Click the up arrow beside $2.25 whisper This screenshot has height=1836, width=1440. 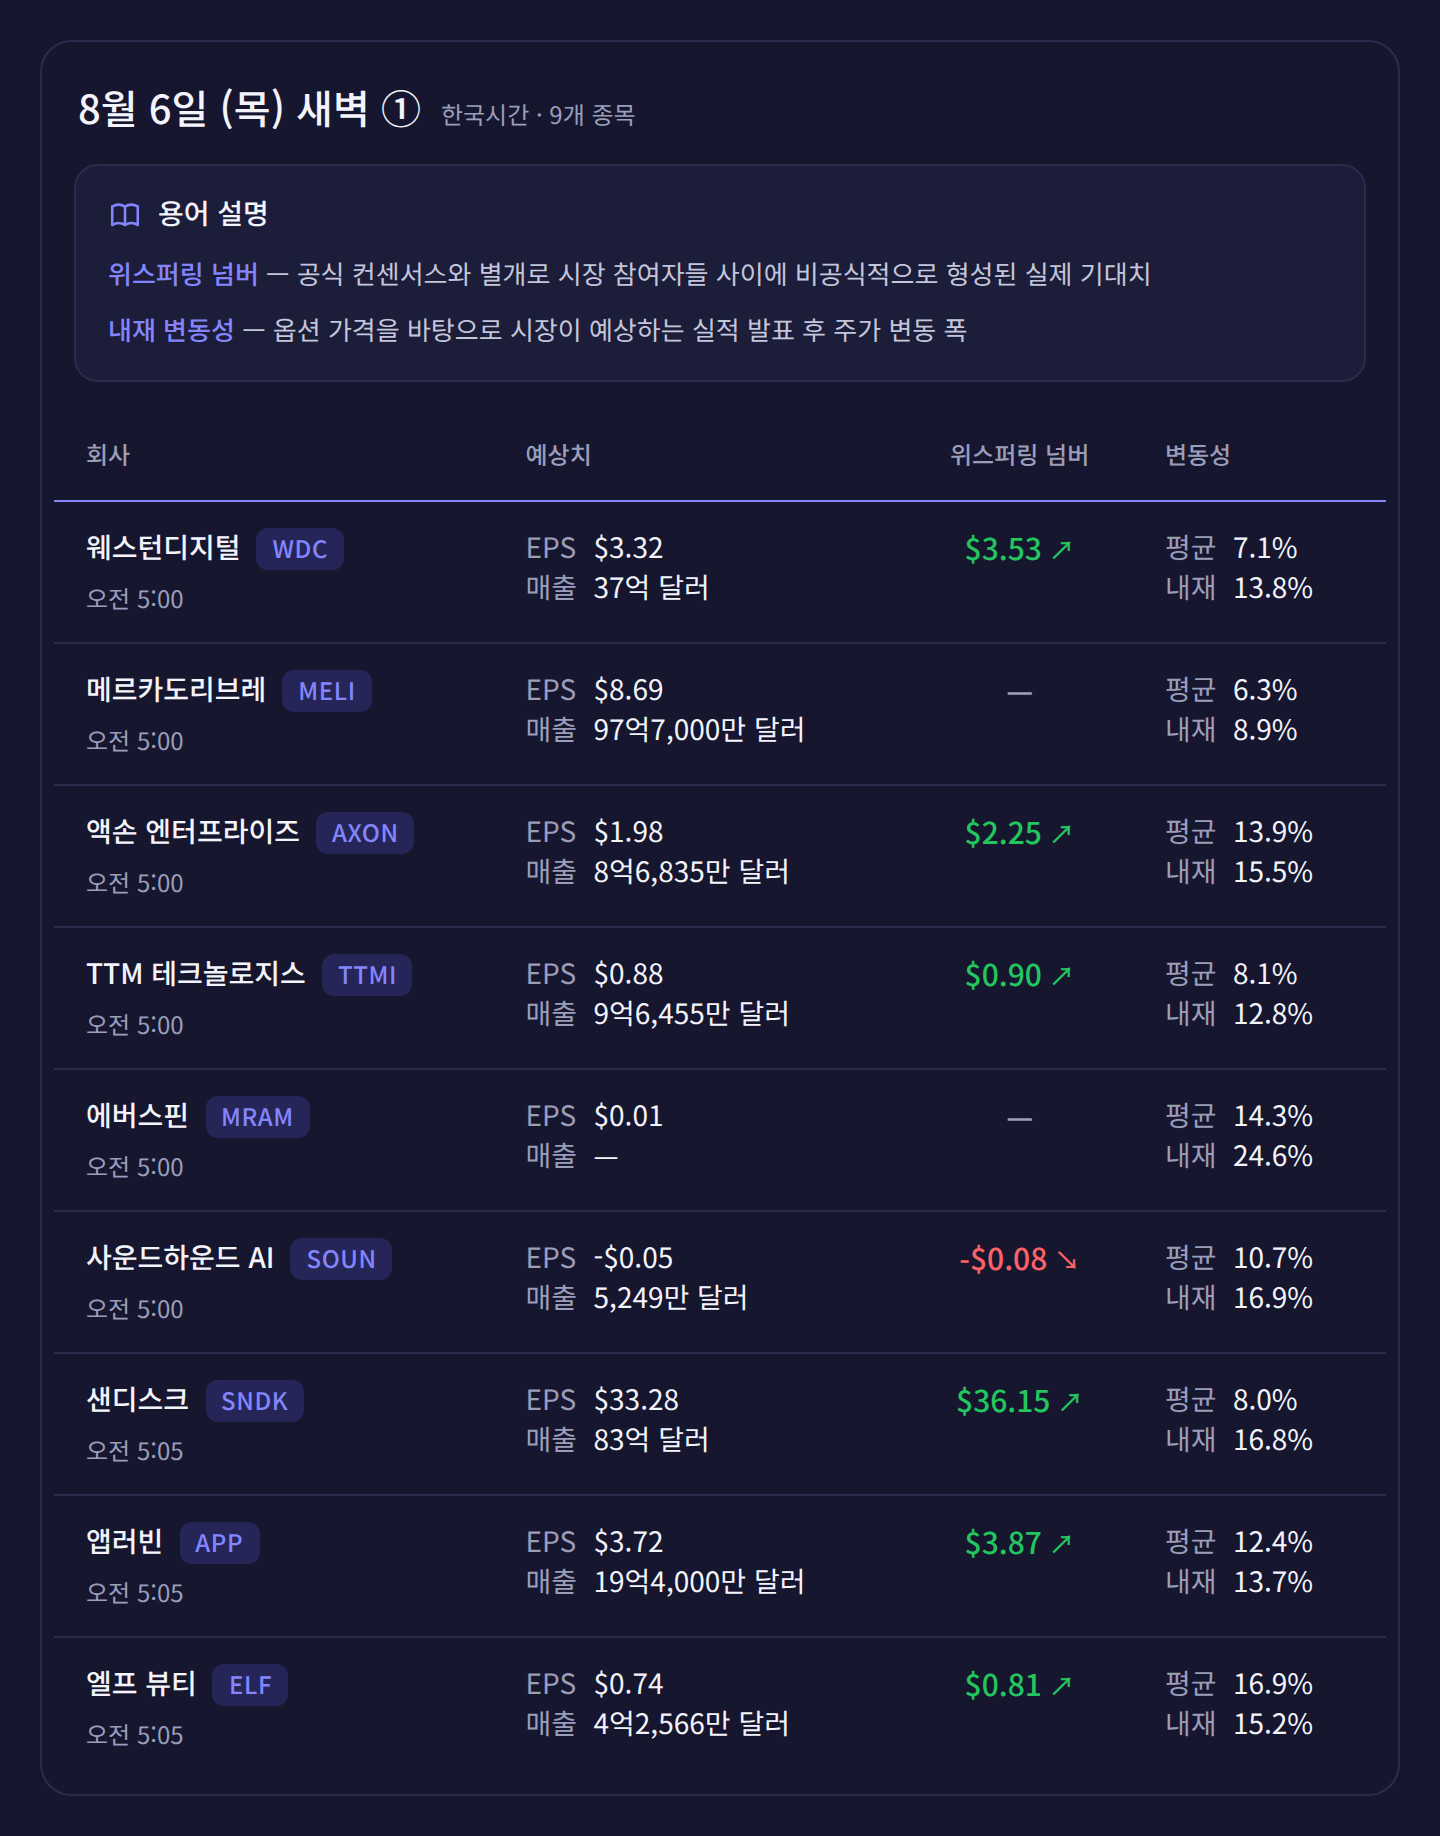pos(1062,833)
